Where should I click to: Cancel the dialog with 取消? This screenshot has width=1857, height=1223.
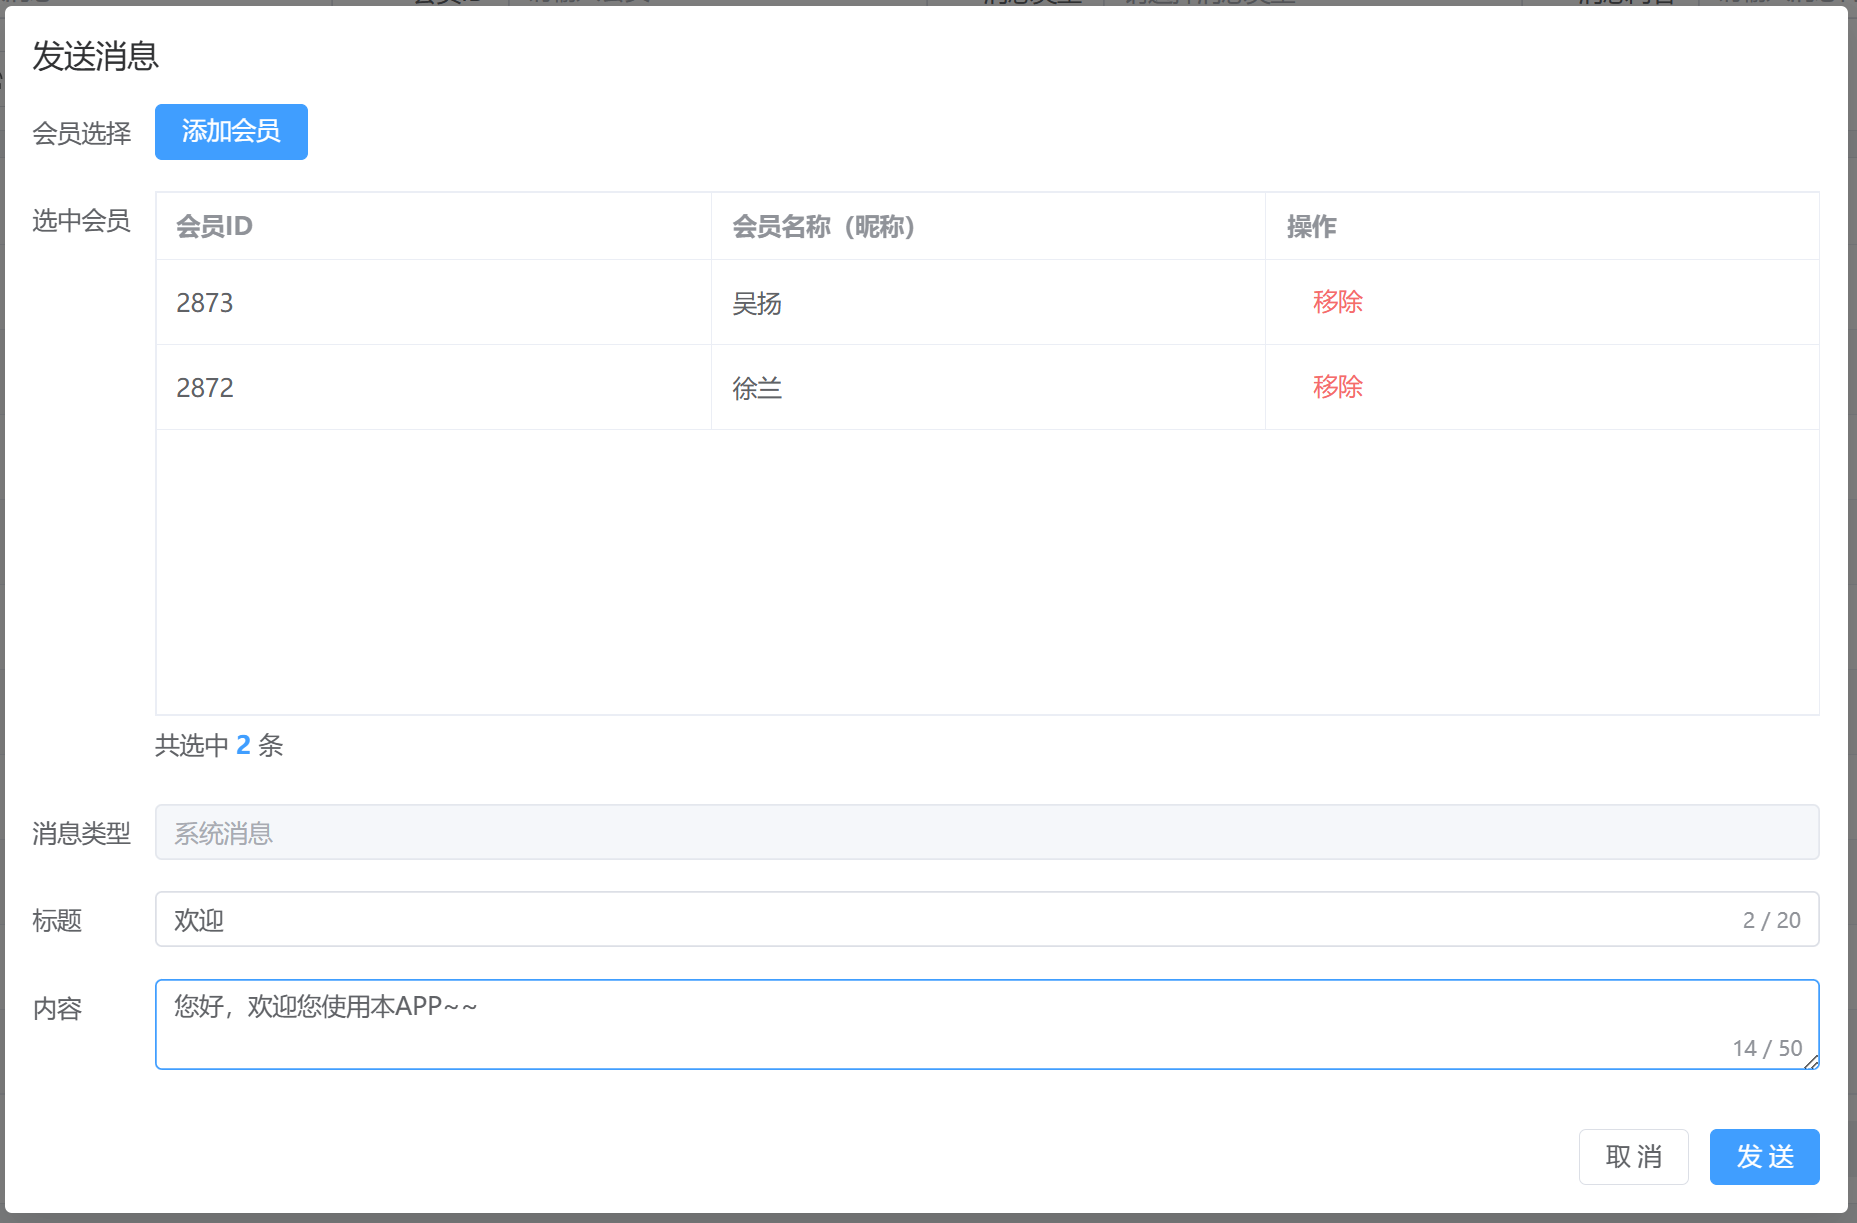click(x=1633, y=1157)
